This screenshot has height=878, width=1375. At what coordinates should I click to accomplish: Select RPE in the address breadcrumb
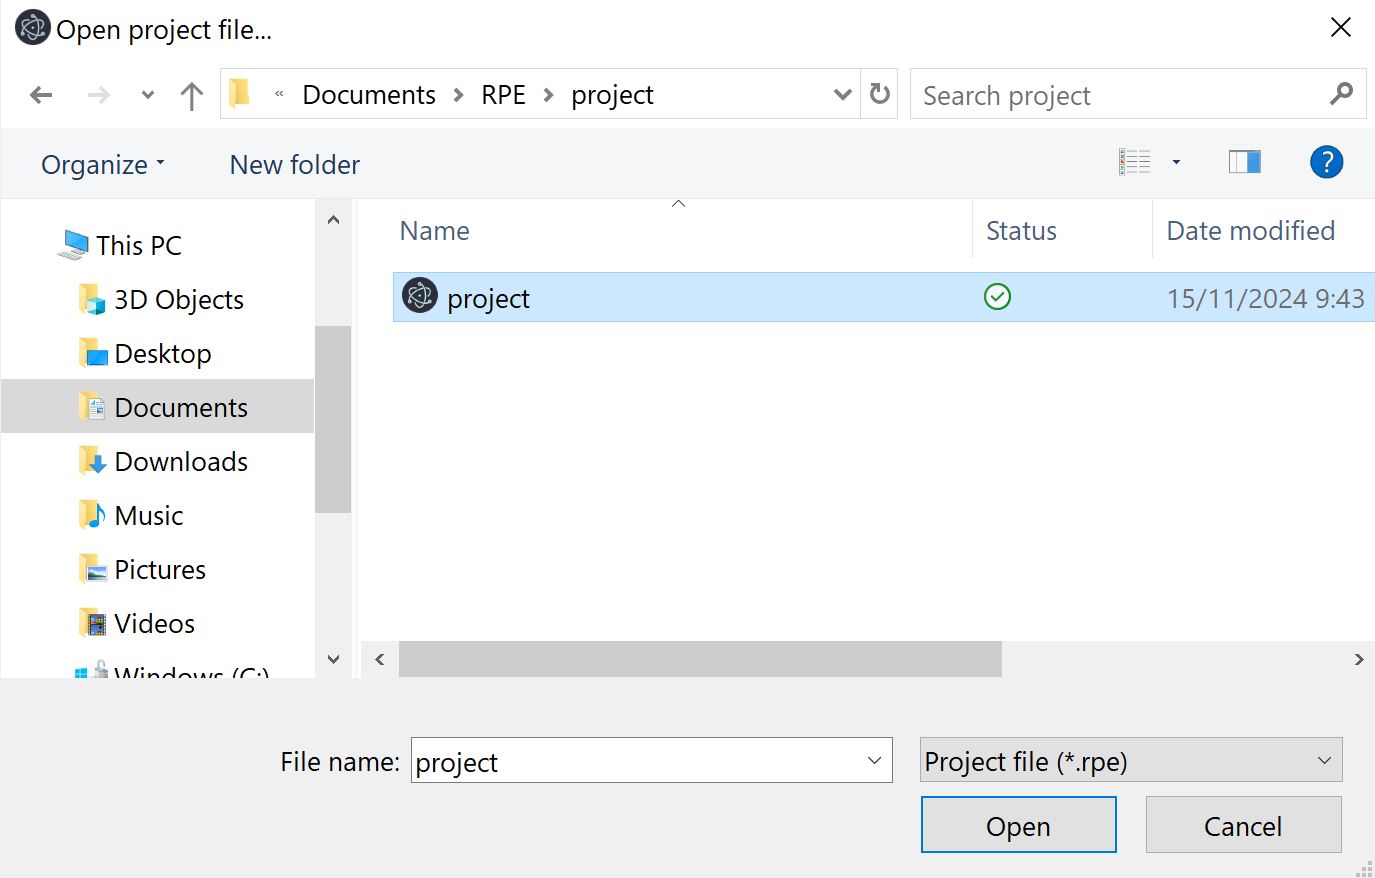pyautogui.click(x=503, y=95)
